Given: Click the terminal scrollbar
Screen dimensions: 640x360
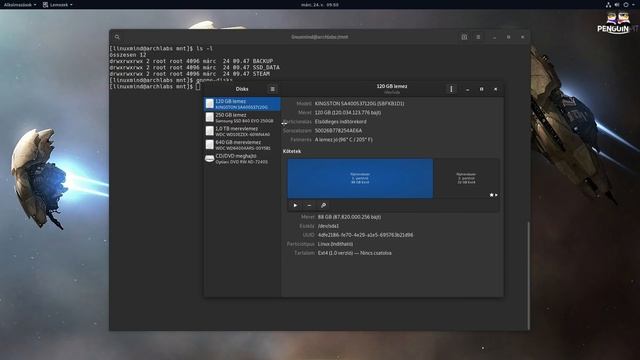Looking at the screenshot, I should [x=529, y=276].
